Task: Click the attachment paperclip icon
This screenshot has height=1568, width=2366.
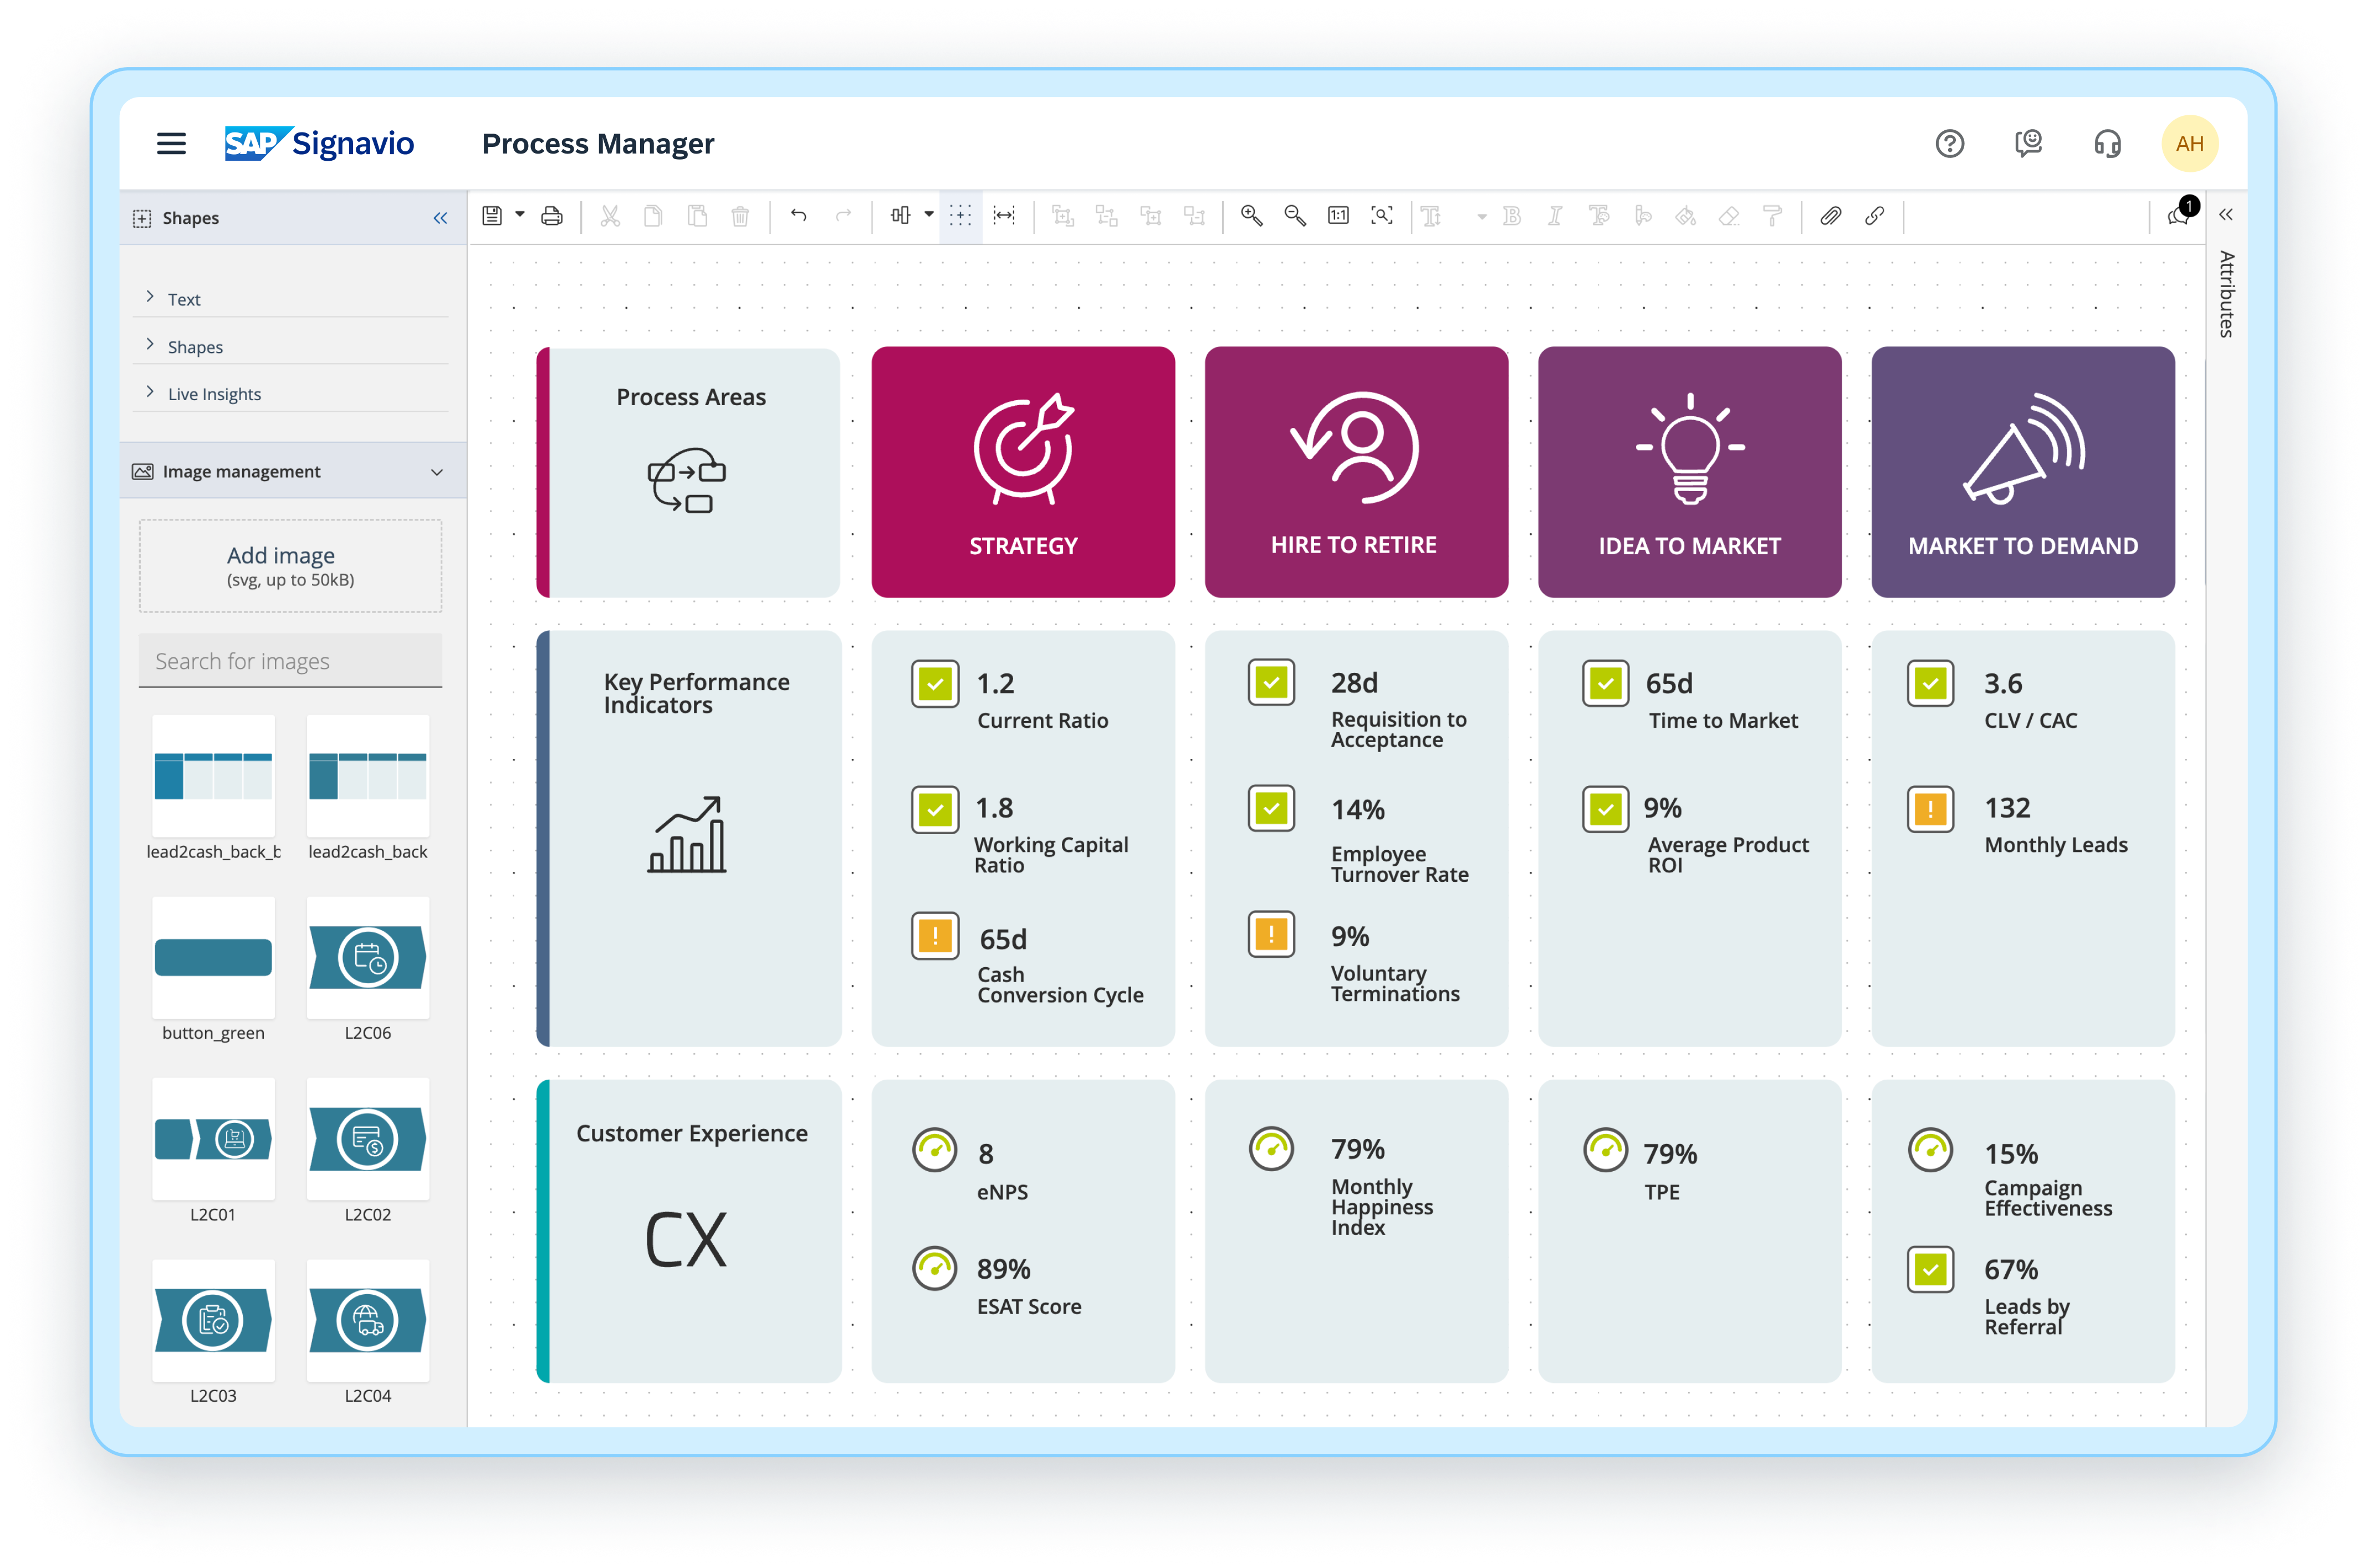Action: 1830,216
